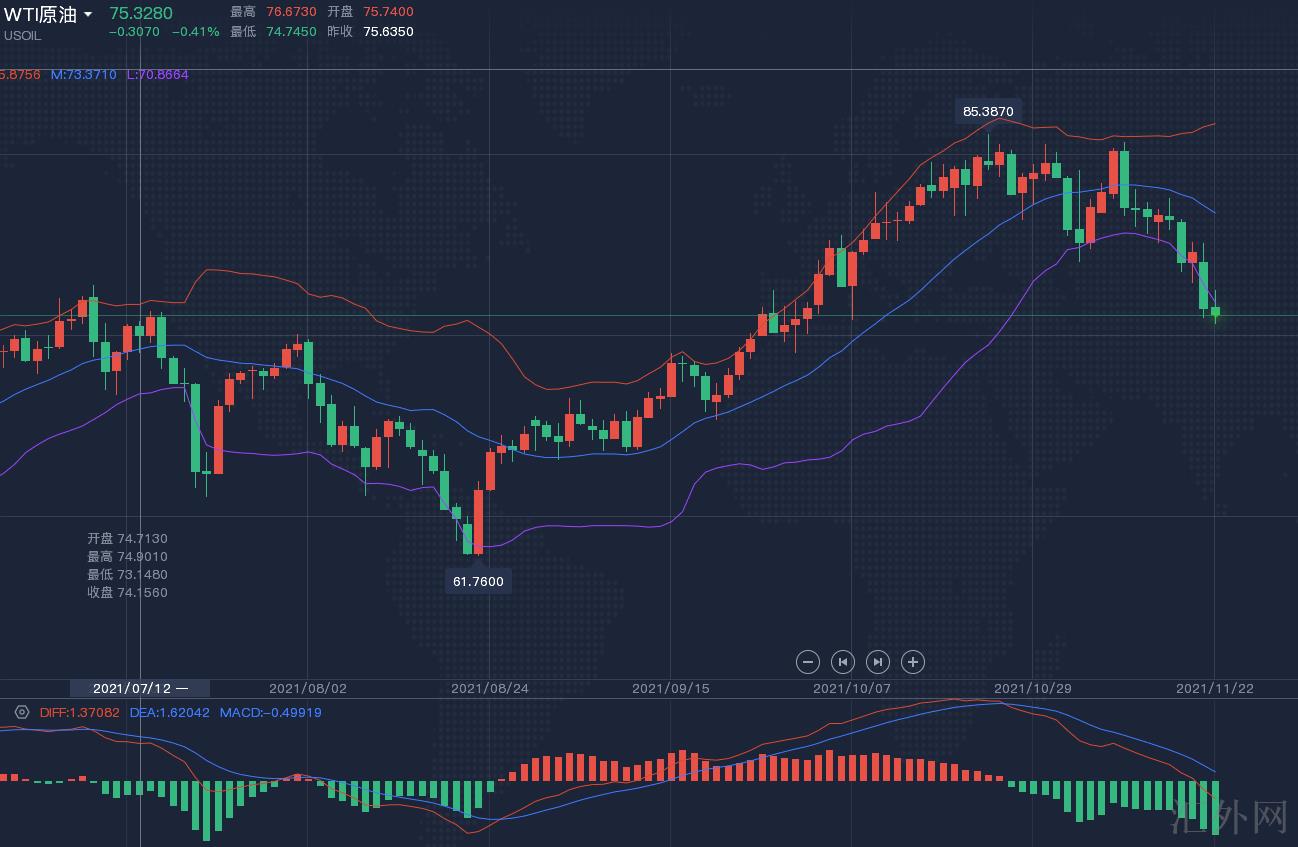Image resolution: width=1298 pixels, height=847 pixels.
Task: Jump to latest data with skip-forward icon
Action: 877,661
